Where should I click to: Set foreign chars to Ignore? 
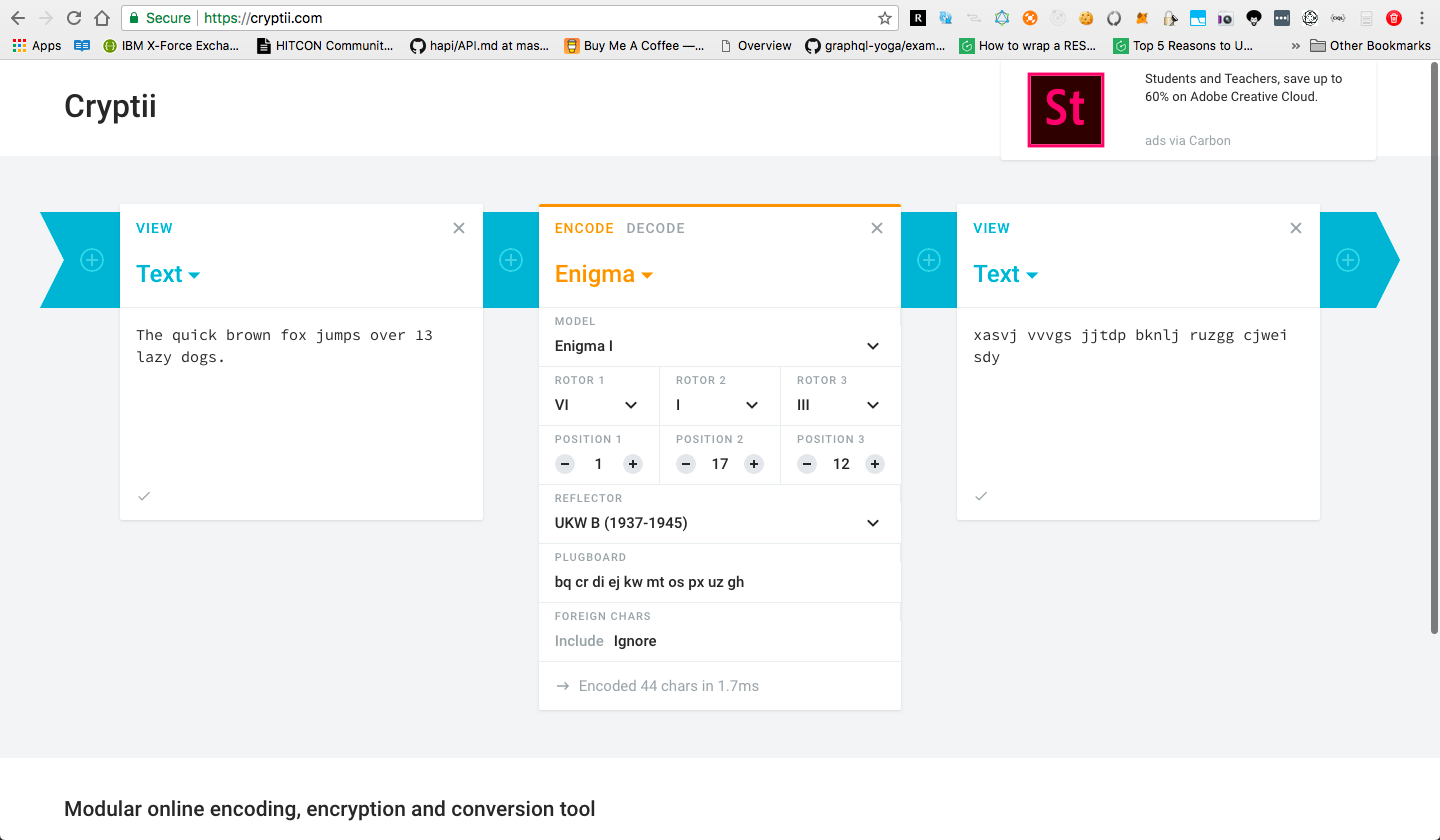tap(635, 641)
